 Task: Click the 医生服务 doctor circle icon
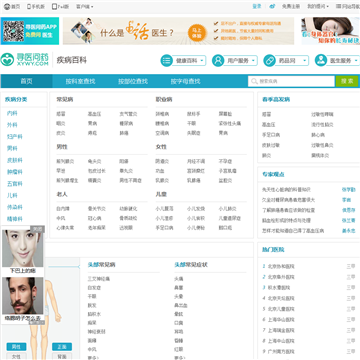click(321, 60)
